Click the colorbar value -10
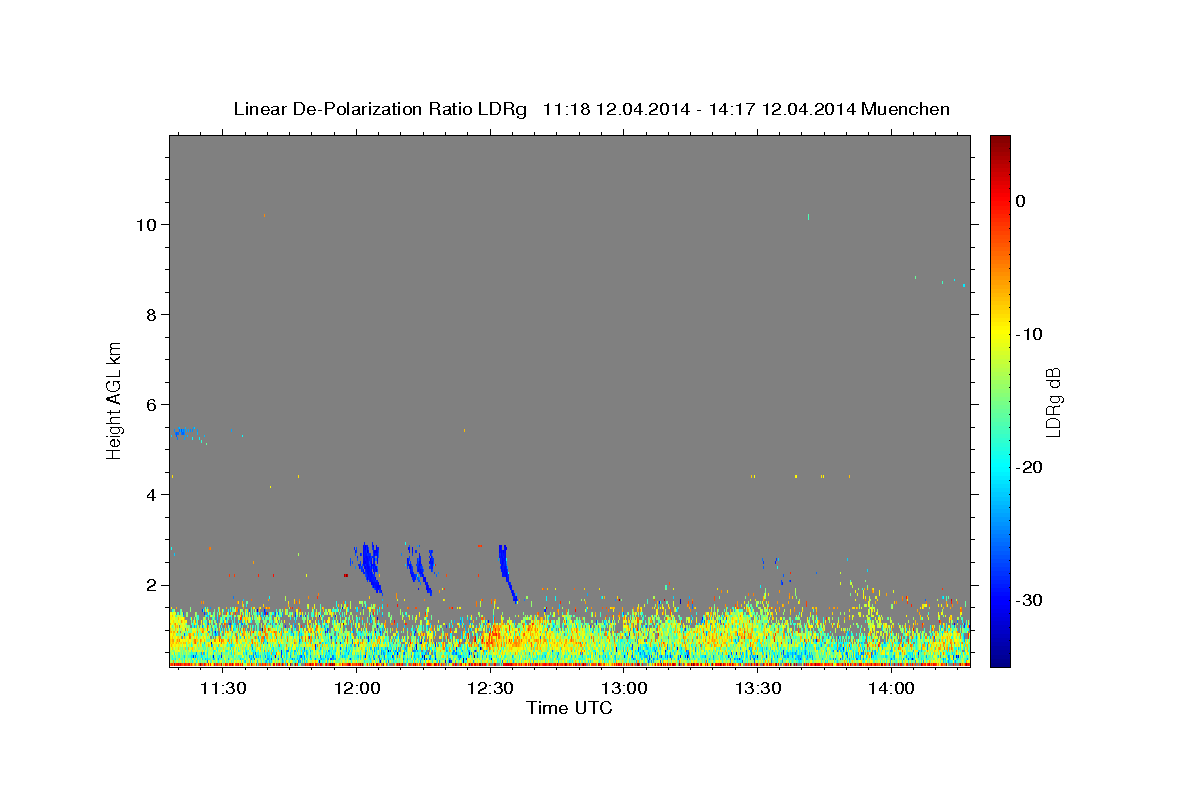 pos(1028,334)
